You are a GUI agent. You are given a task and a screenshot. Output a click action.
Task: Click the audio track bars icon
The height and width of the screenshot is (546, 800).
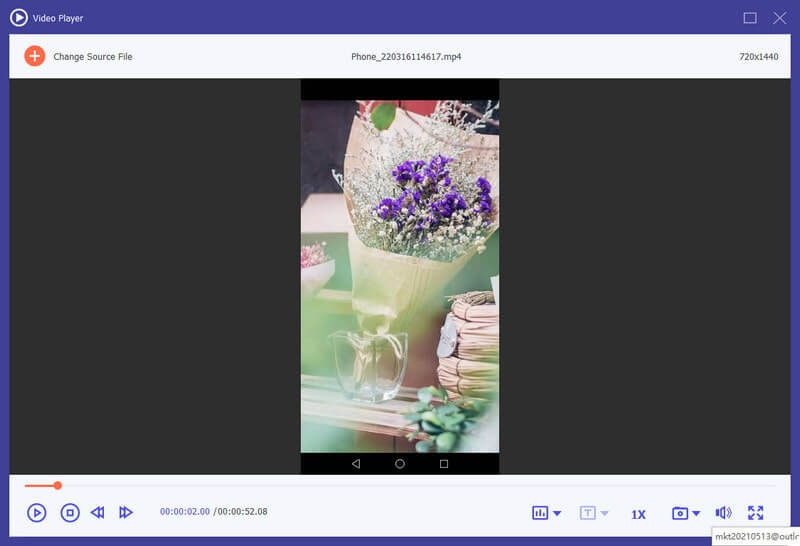[540, 513]
